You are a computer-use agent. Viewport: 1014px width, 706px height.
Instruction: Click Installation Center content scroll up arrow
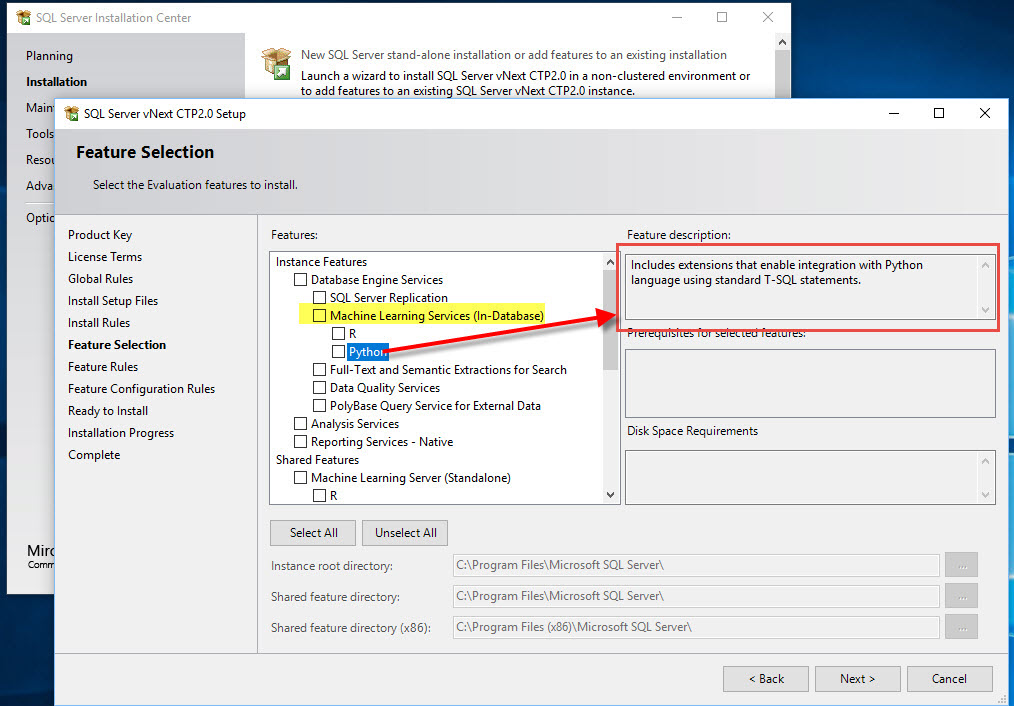pos(782,43)
